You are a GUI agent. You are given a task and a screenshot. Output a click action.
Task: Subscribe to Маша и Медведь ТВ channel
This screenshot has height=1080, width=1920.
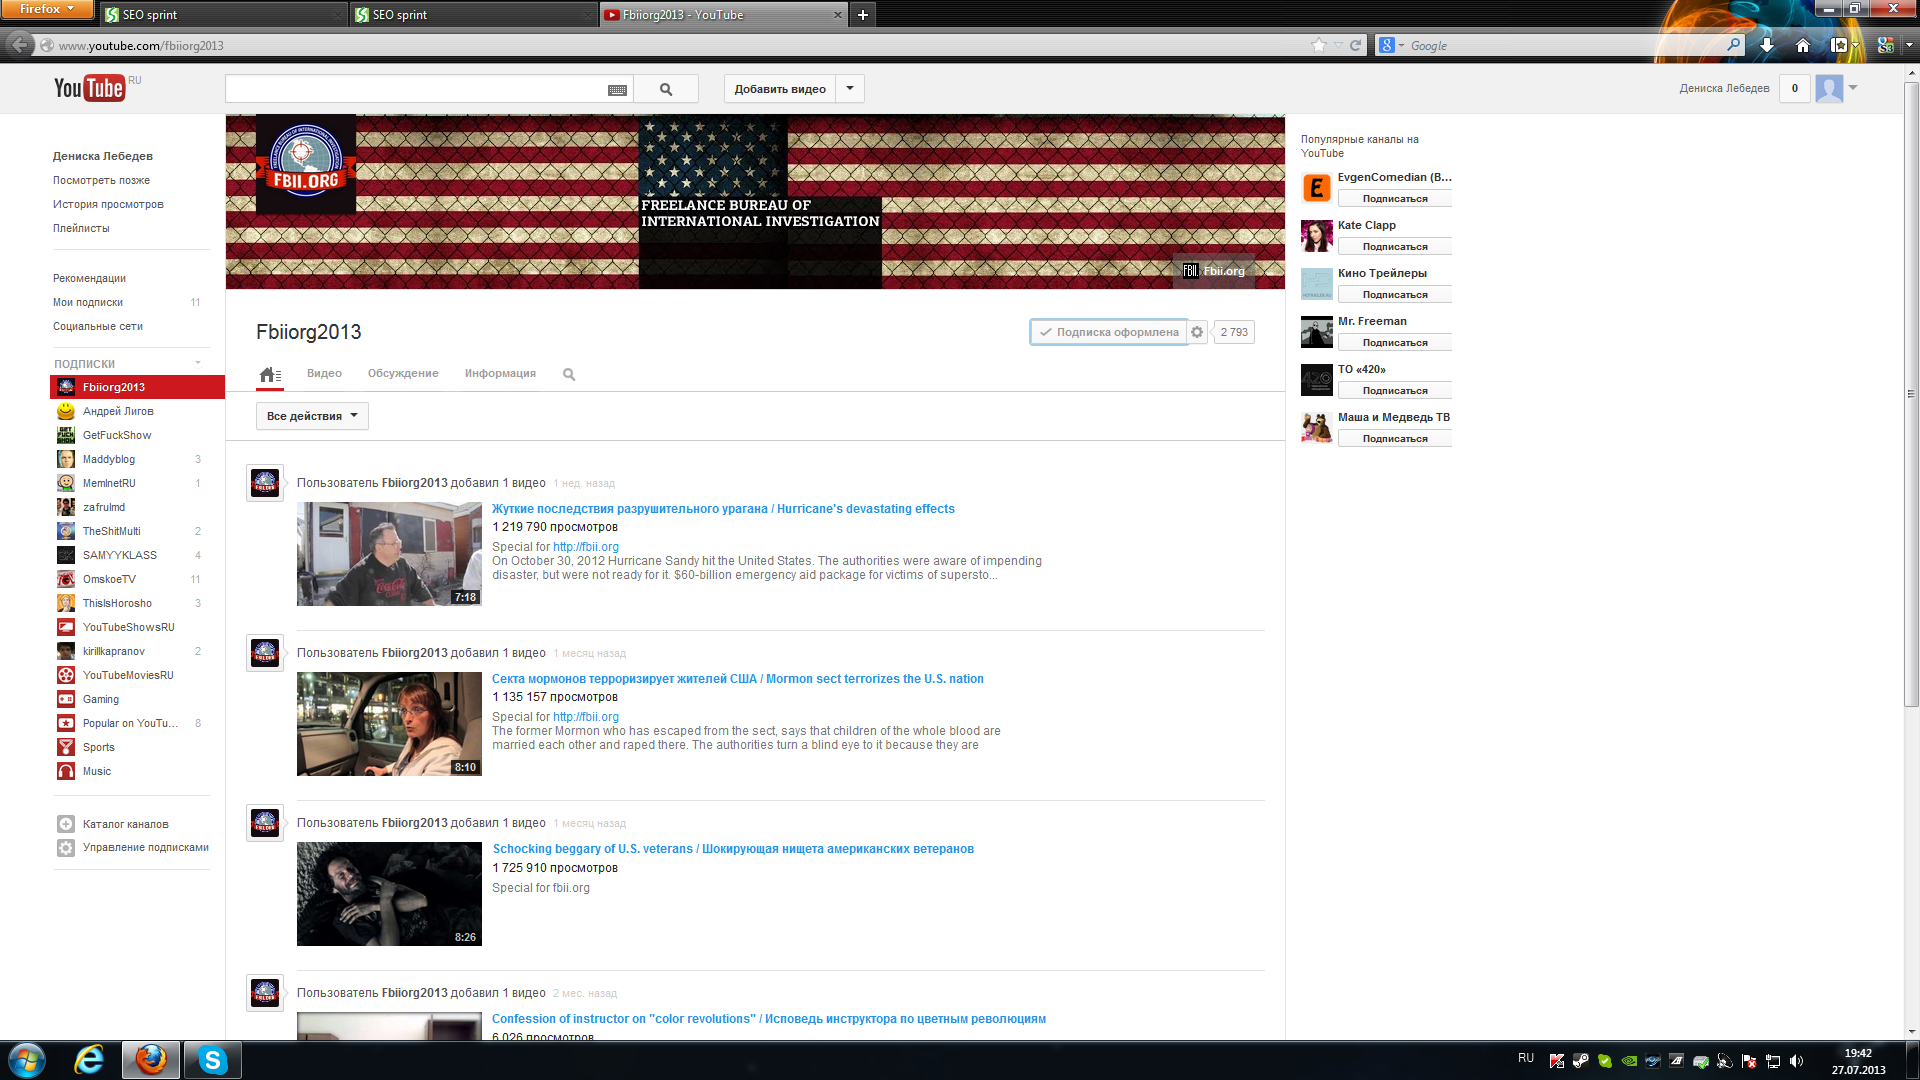tap(1395, 439)
